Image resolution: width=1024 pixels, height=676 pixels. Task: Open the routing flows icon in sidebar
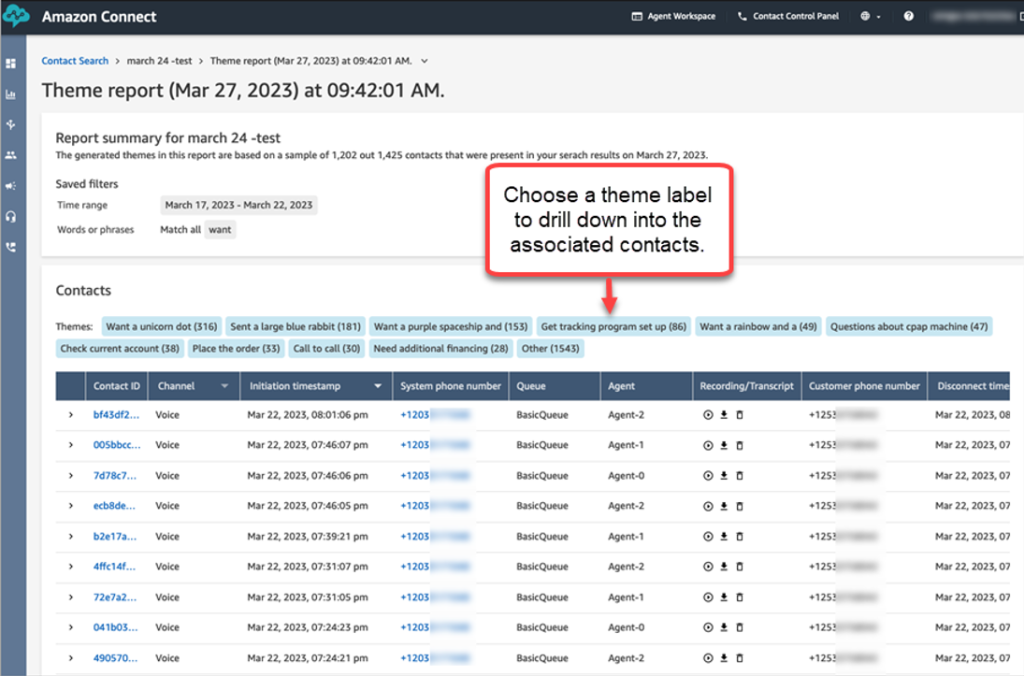pyautogui.click(x=11, y=124)
